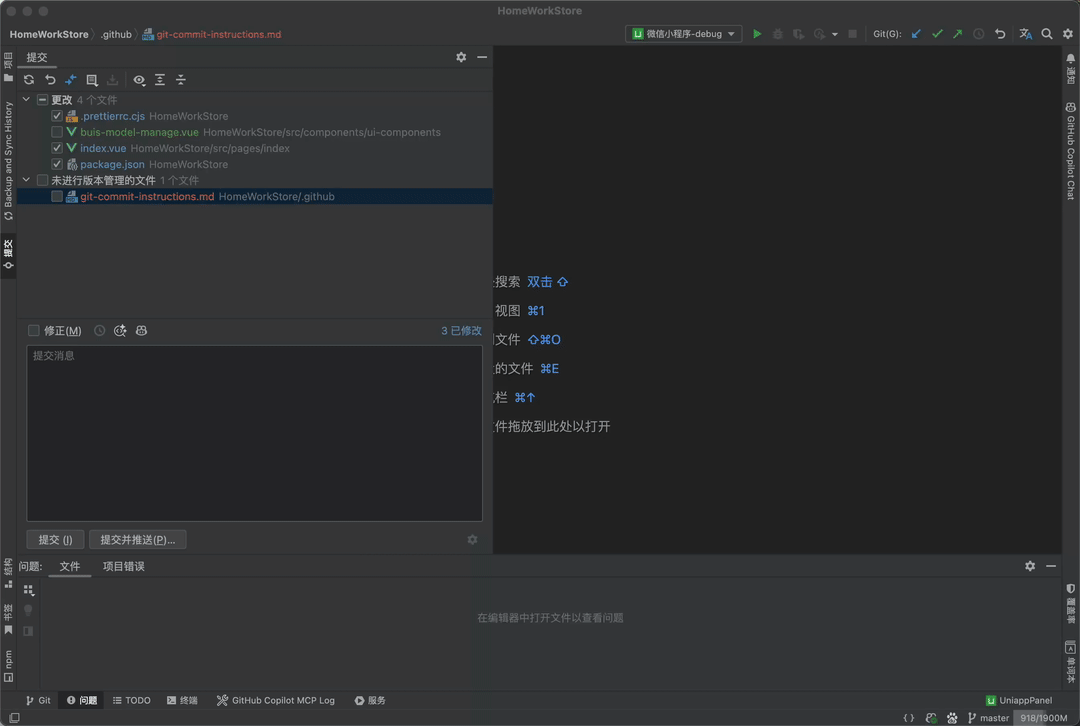Open the translate icon in top toolbar

coord(1026,34)
